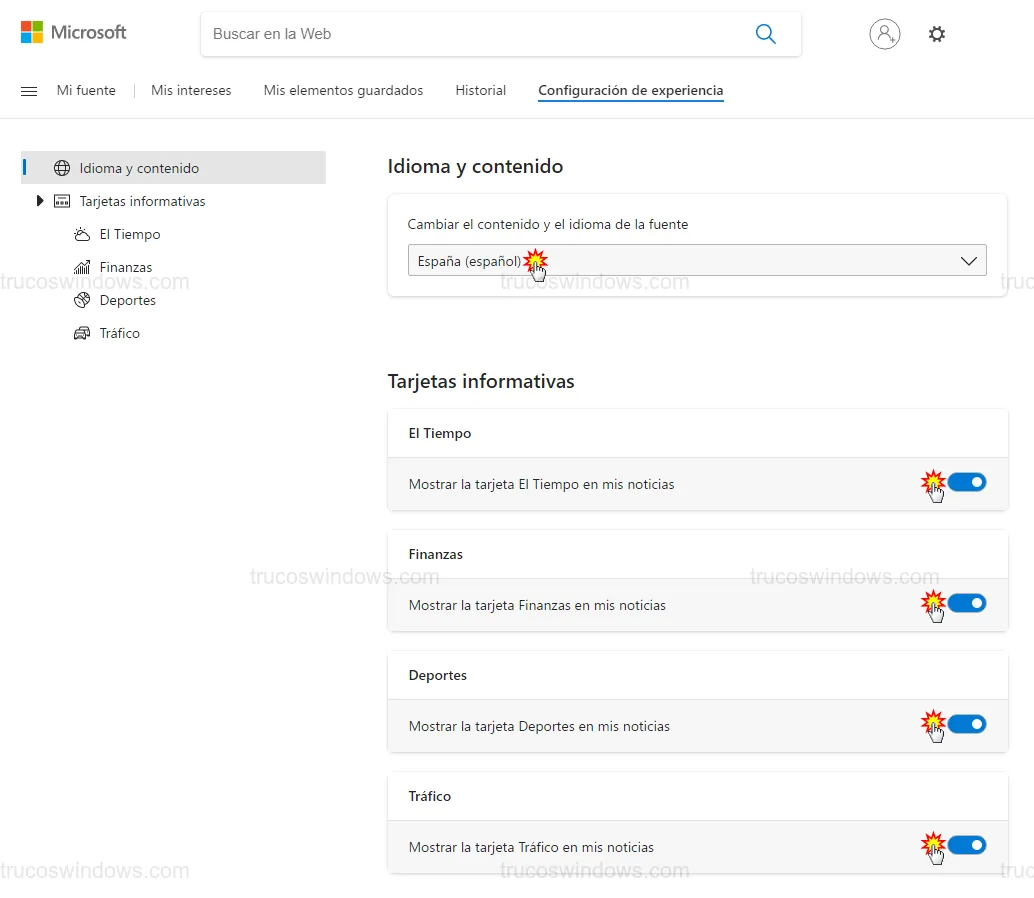This screenshot has height=898, width=1034.
Task: Open the hamburger navigation menu
Action: pyautogui.click(x=29, y=91)
